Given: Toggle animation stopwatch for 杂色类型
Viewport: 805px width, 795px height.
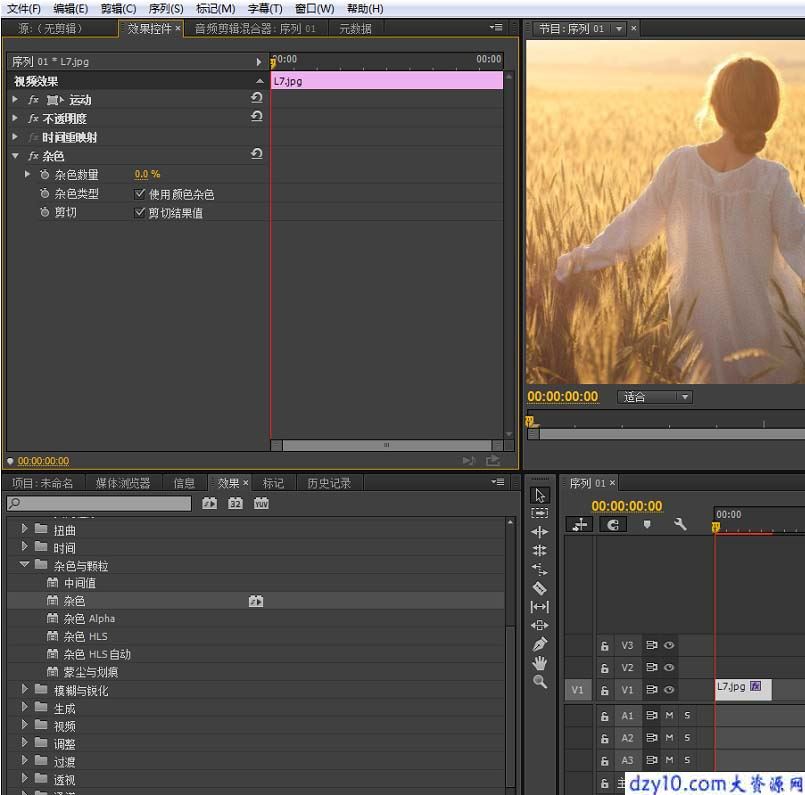Looking at the screenshot, I should 45,193.
